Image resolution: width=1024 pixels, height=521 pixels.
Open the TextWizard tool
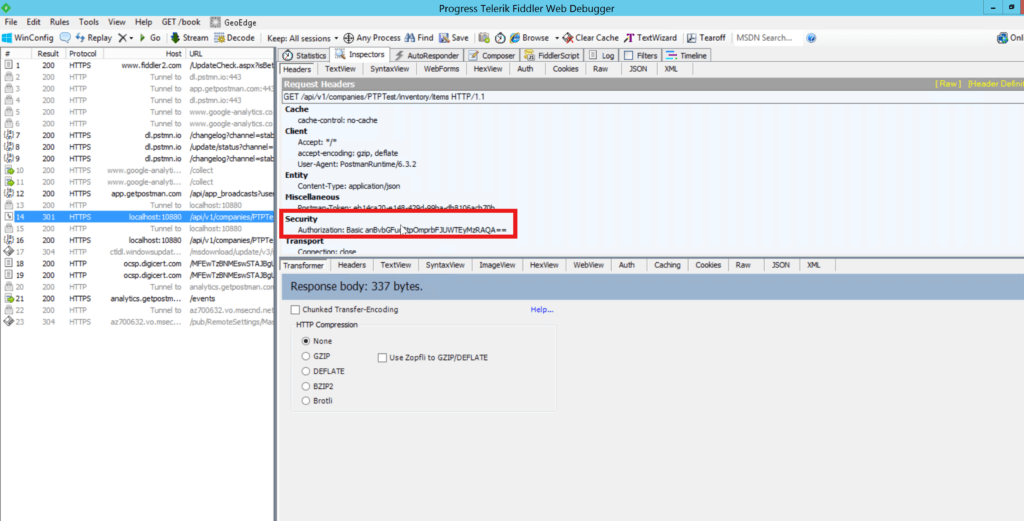click(x=651, y=38)
